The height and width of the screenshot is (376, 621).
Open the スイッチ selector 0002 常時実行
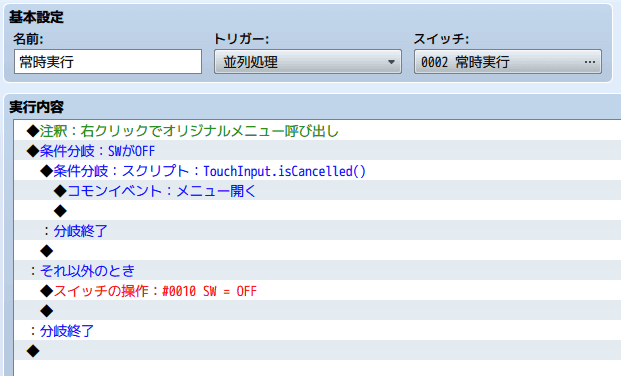(508, 62)
